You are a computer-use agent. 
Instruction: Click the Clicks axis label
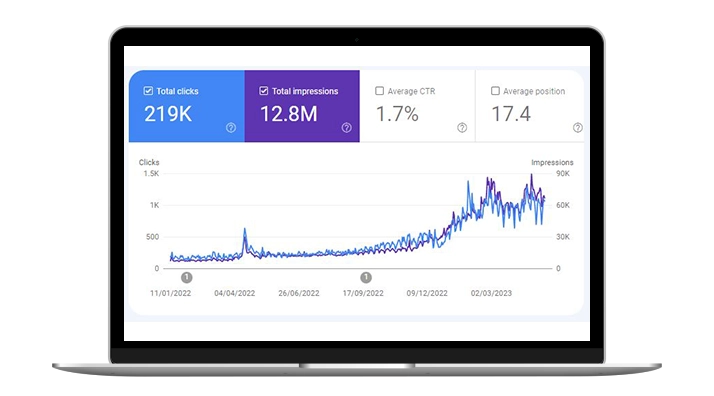149,162
